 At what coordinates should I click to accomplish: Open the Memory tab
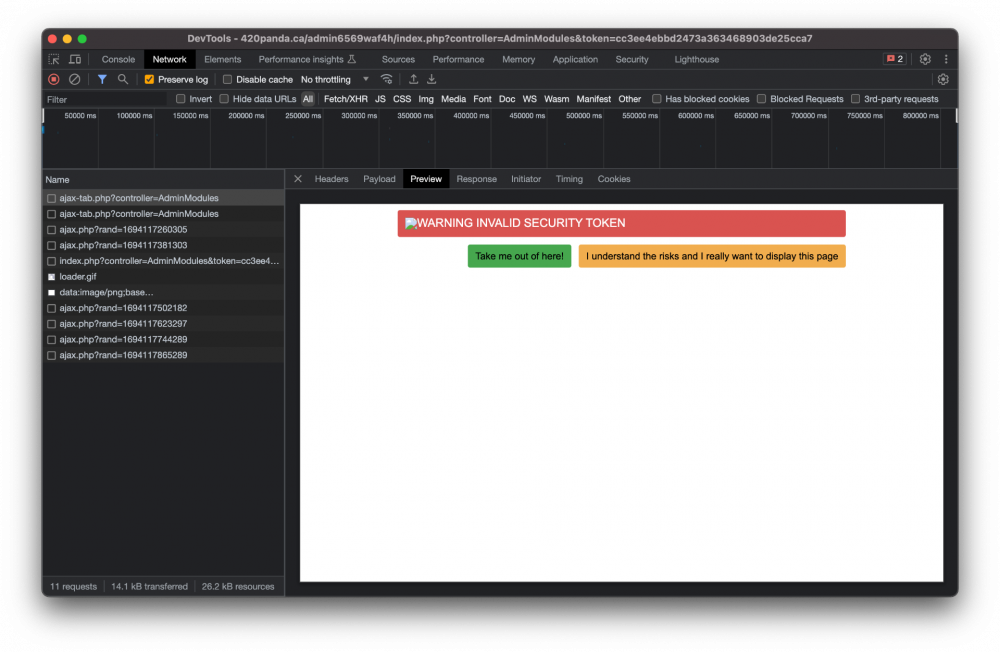[x=518, y=59]
